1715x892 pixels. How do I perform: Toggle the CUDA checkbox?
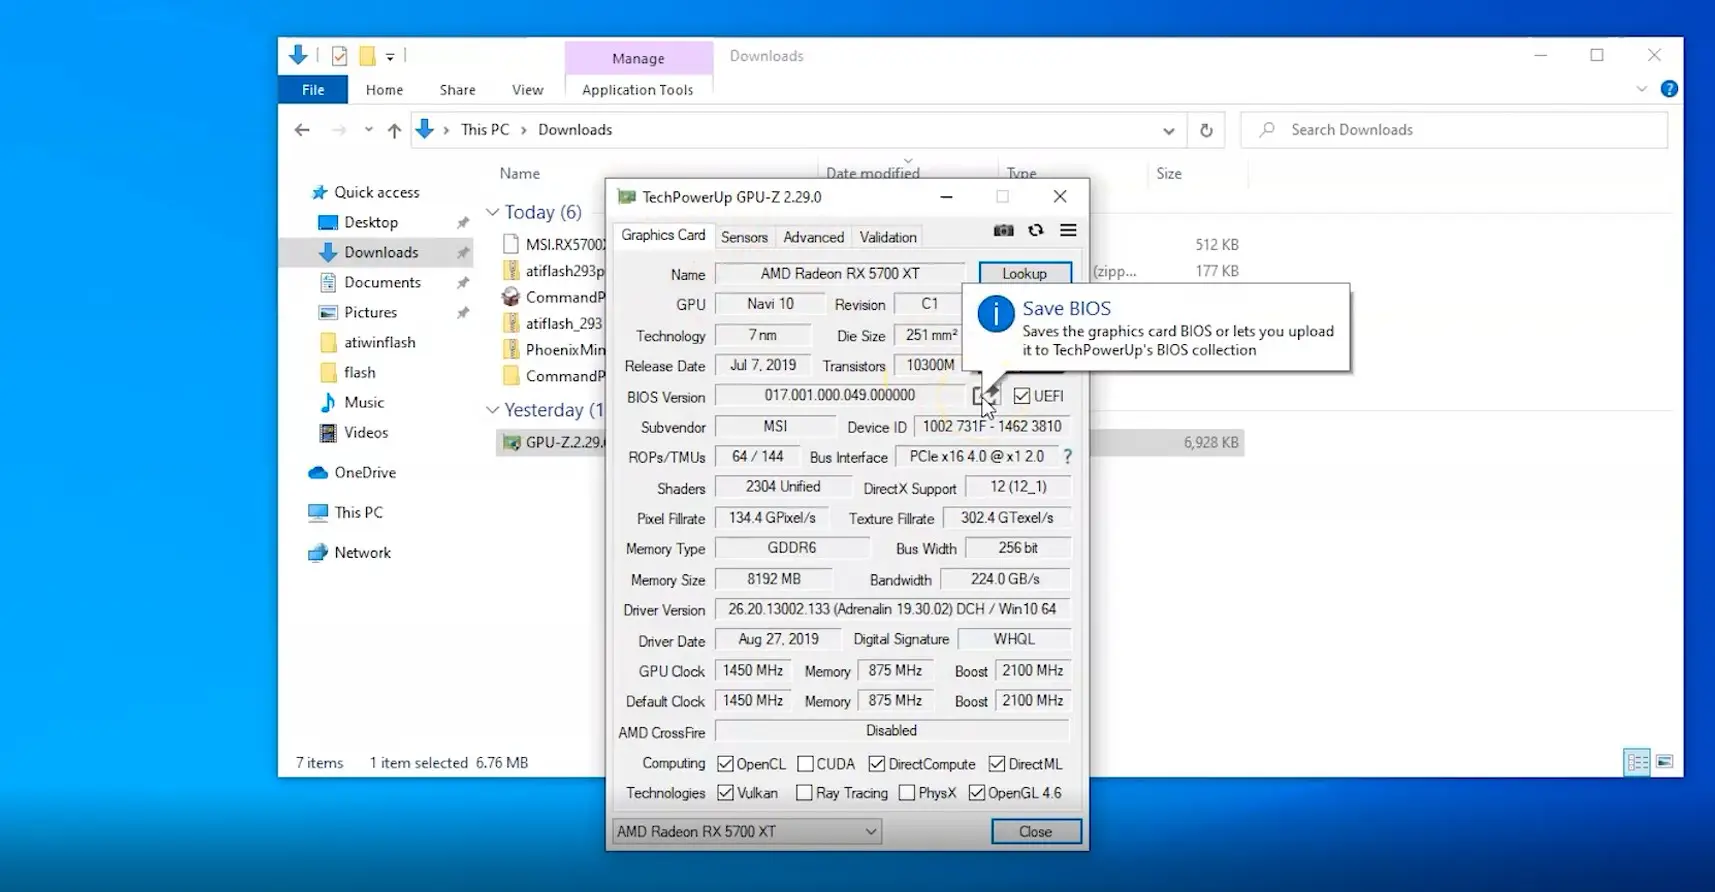805,764
